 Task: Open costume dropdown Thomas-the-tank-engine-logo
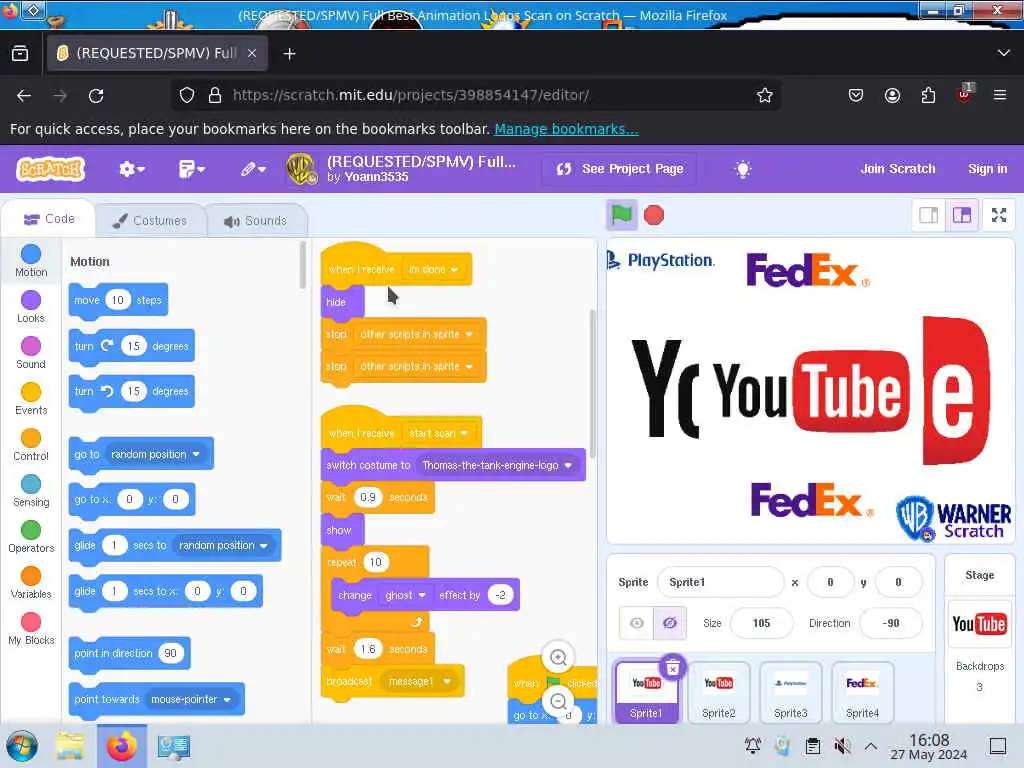497,465
